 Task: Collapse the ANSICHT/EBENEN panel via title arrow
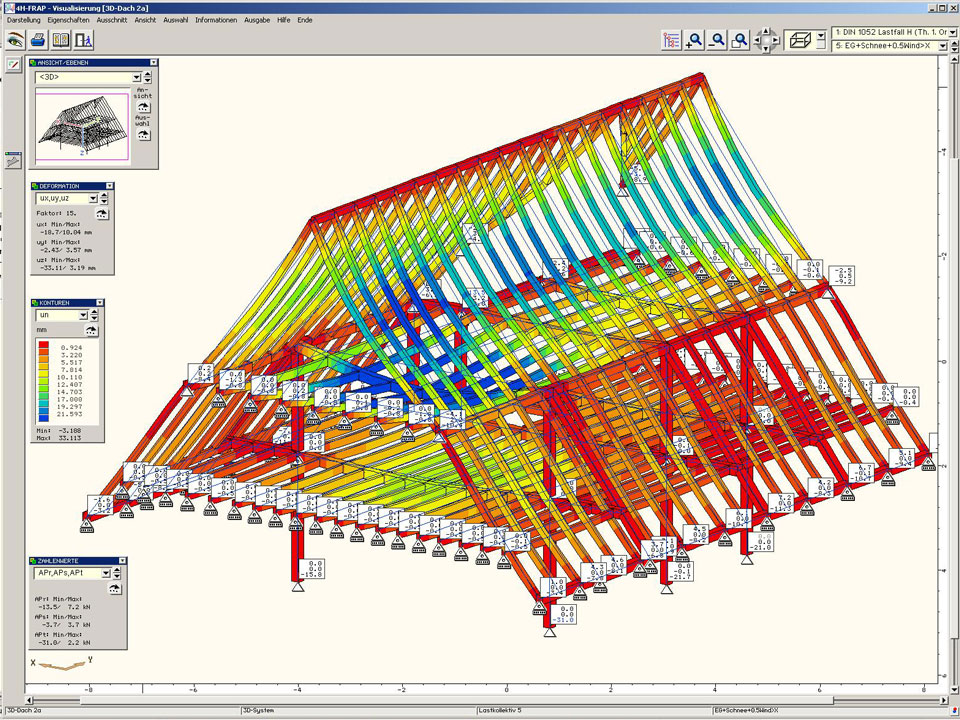click(153, 62)
